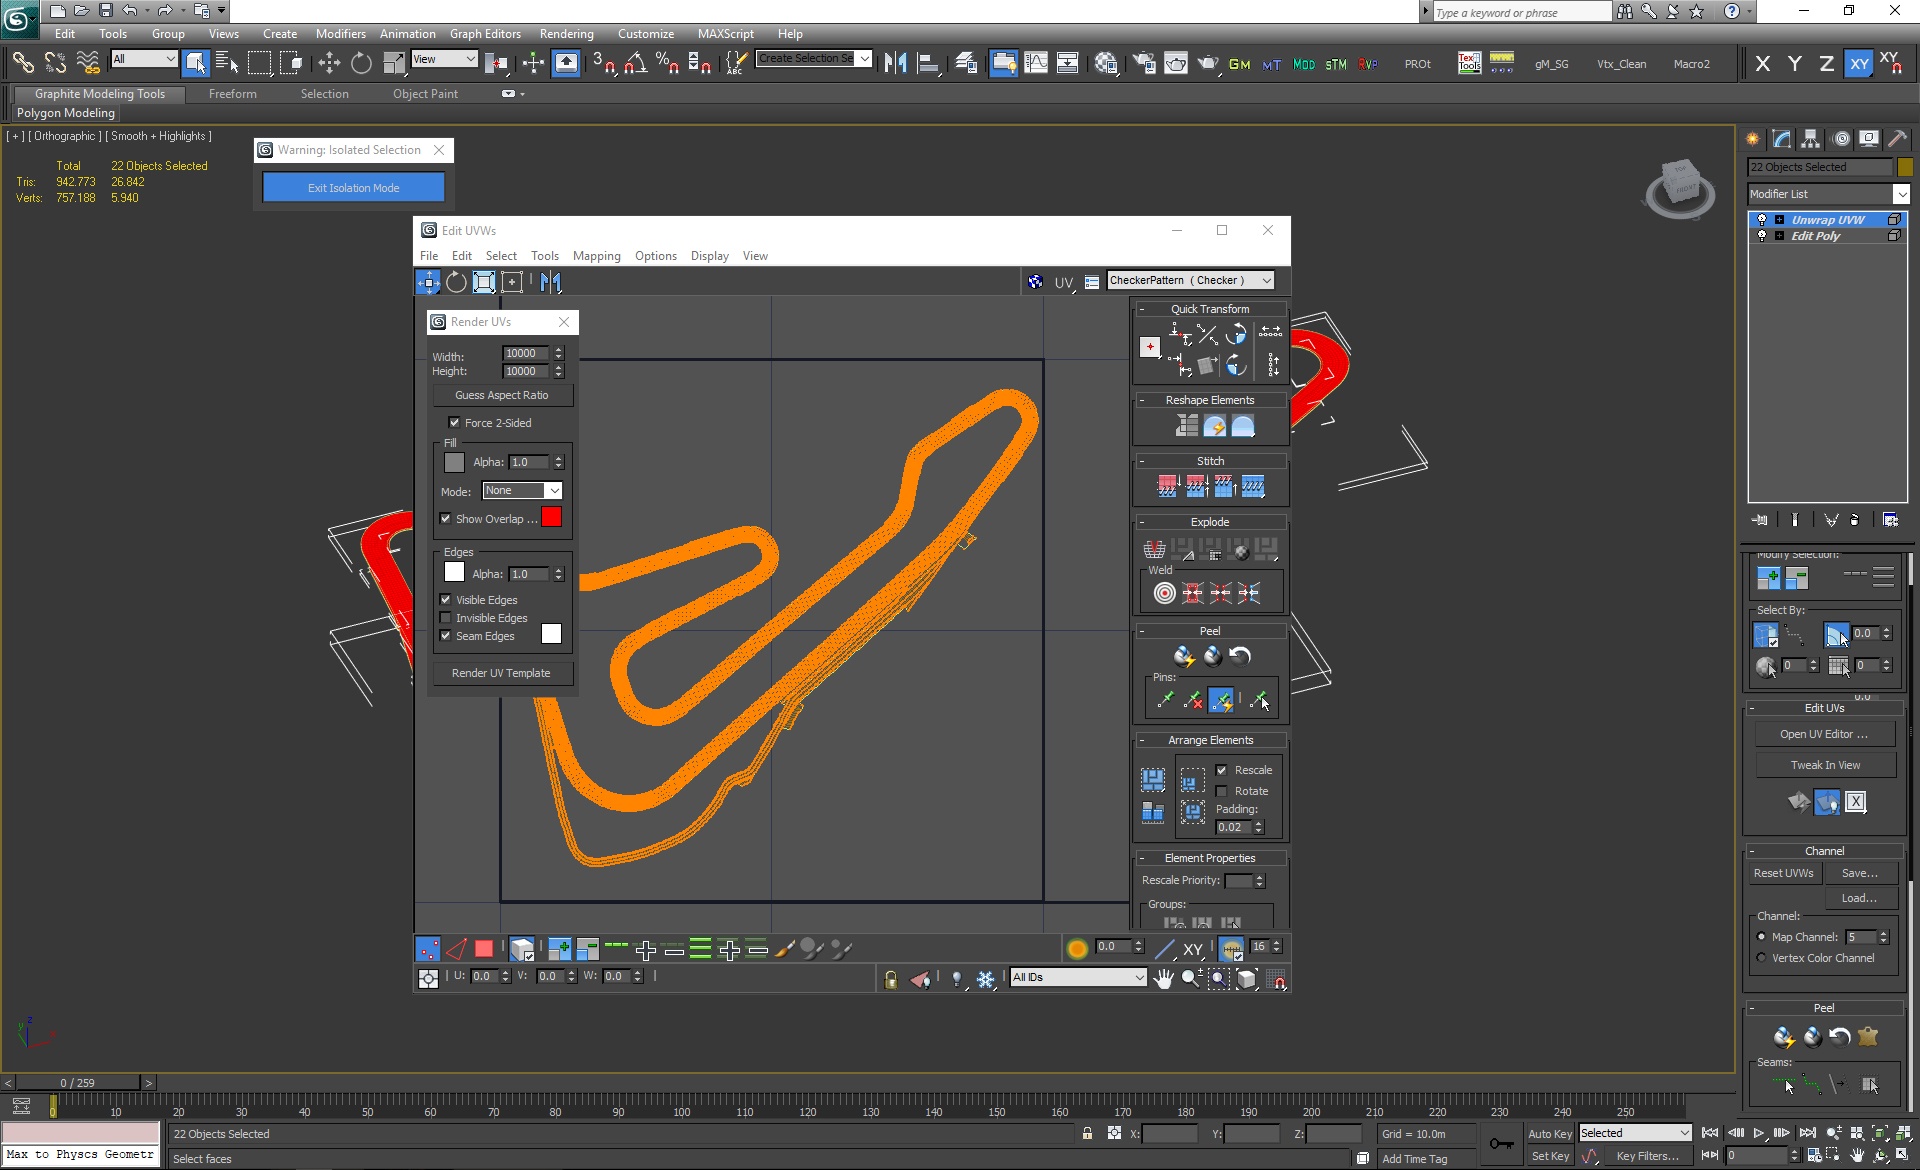Open the Display menu in Edit UVWs

click(709, 256)
